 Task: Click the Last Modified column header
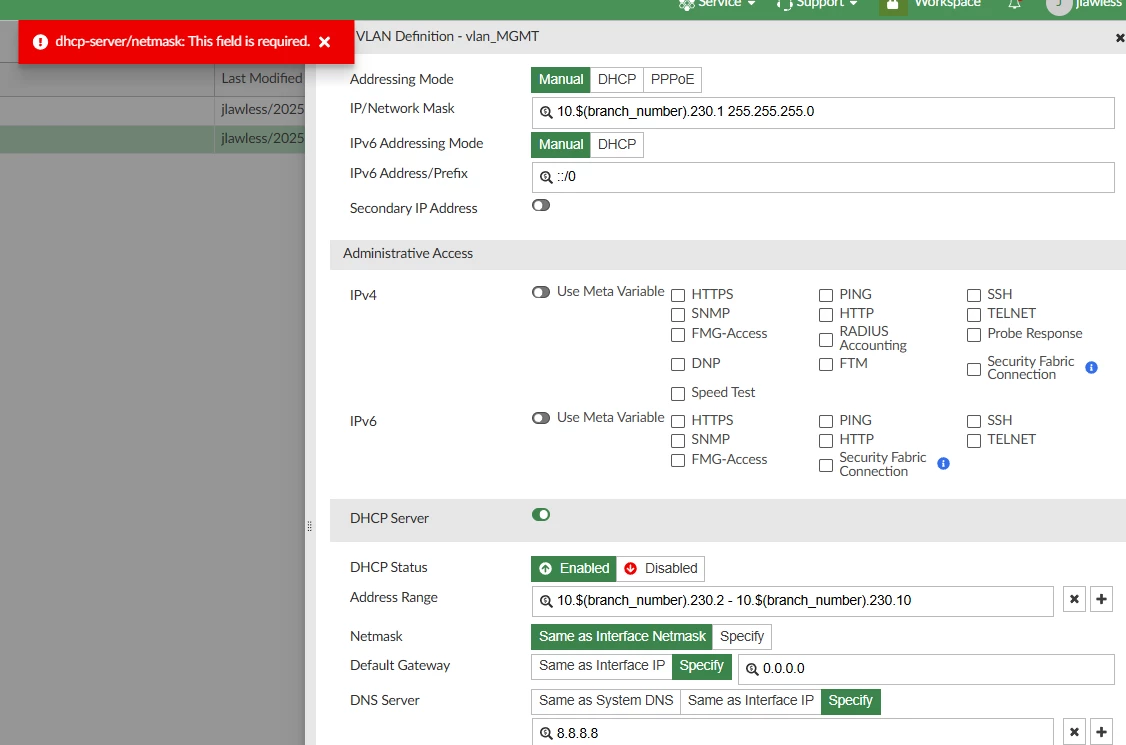click(x=261, y=78)
